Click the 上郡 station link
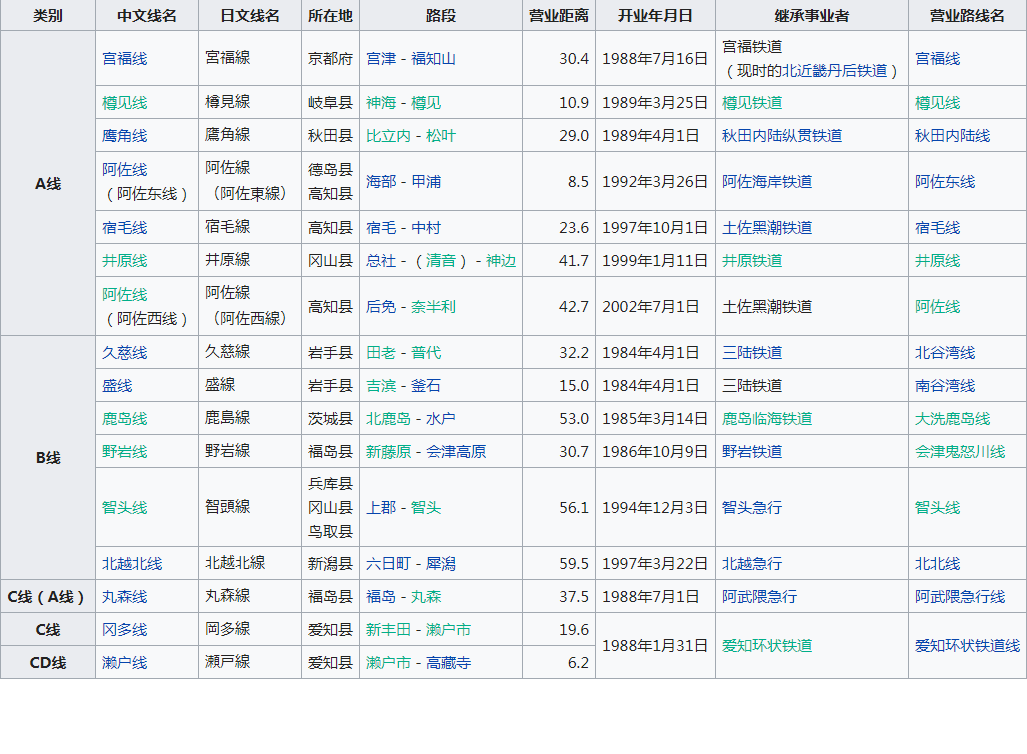This screenshot has height=754, width=1027. click(381, 508)
